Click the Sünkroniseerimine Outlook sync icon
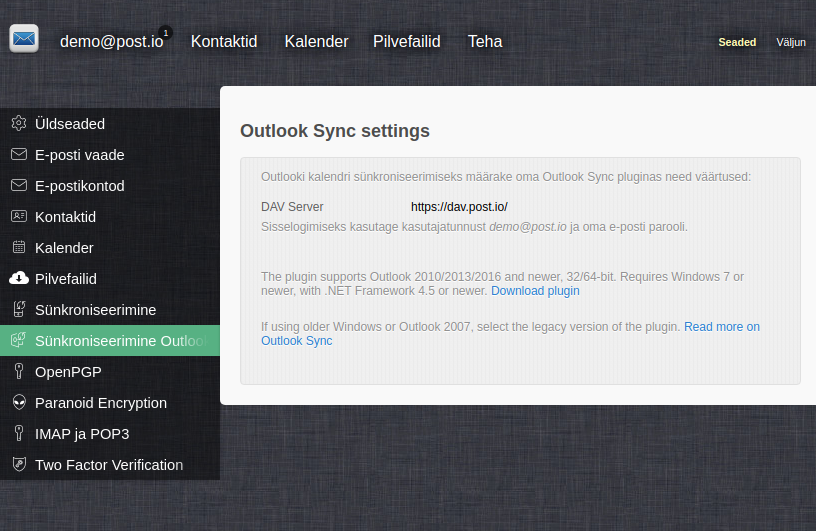 tap(19, 340)
